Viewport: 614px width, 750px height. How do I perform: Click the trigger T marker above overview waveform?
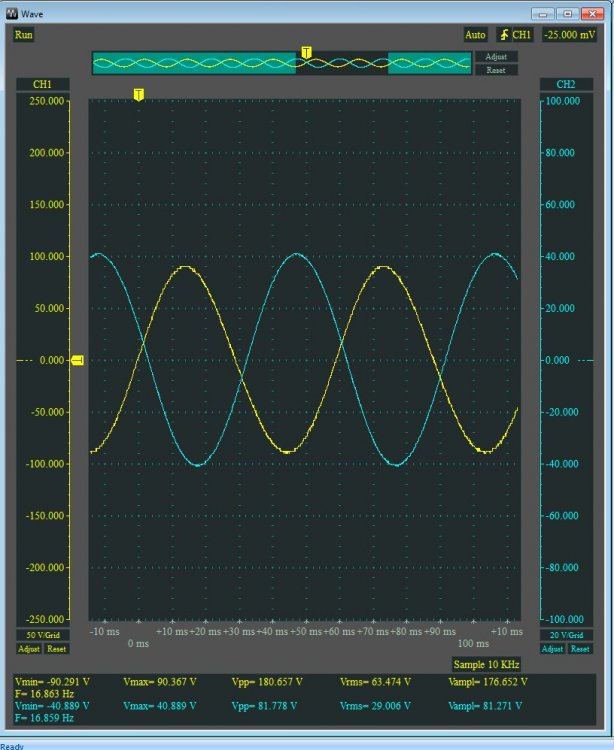(306, 52)
